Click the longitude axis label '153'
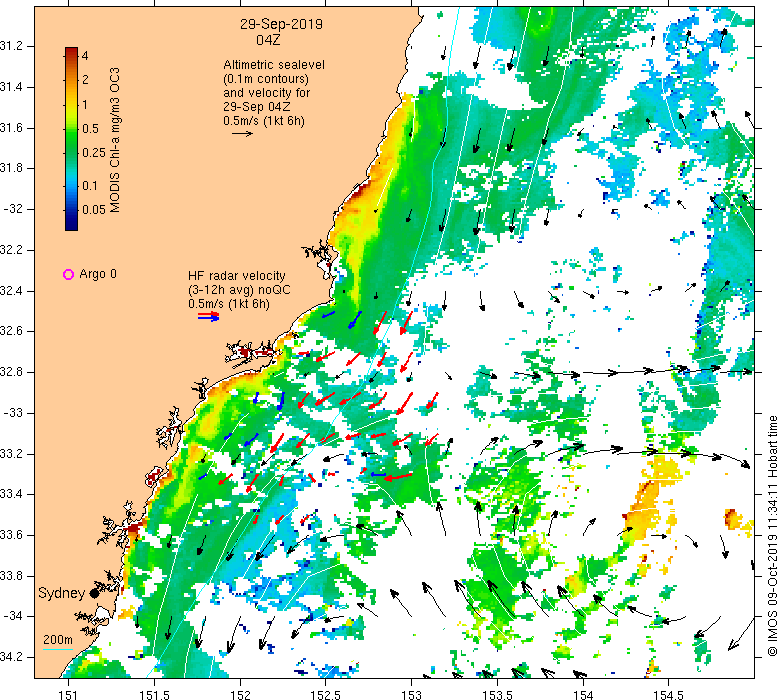Viewport: 780px width, 700px height. coord(411,695)
